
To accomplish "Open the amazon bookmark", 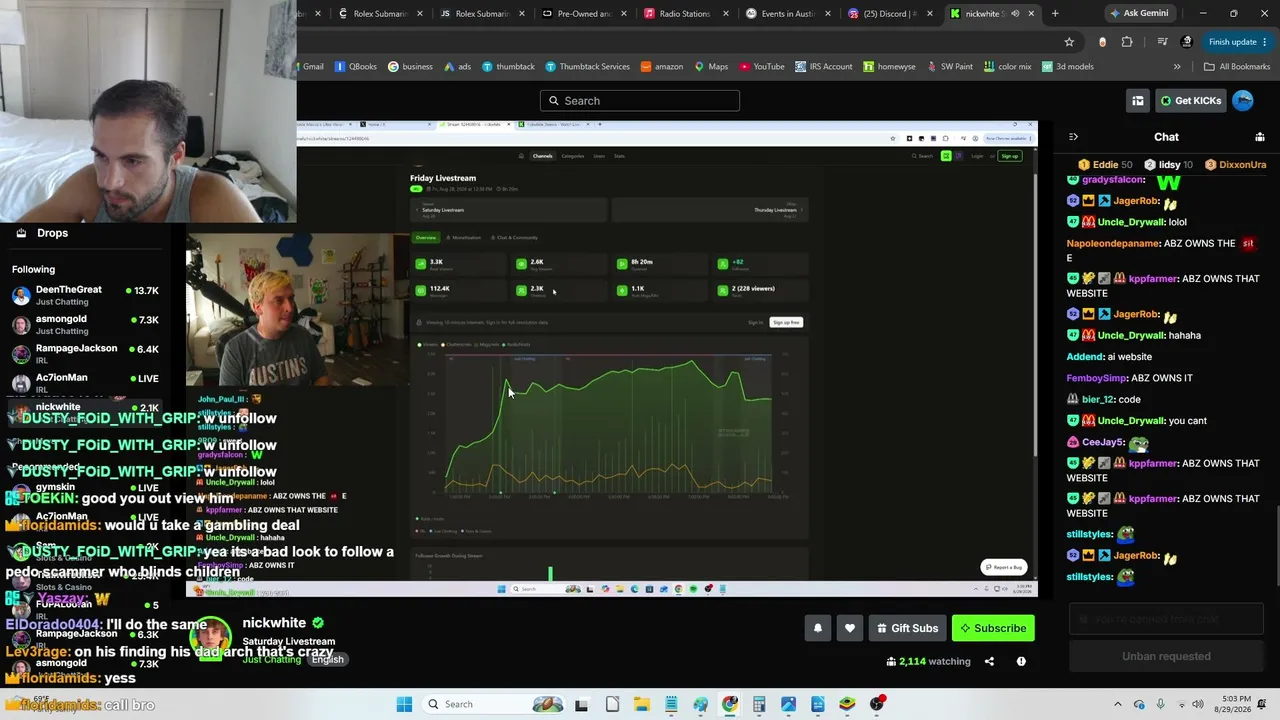I will 661,67.
